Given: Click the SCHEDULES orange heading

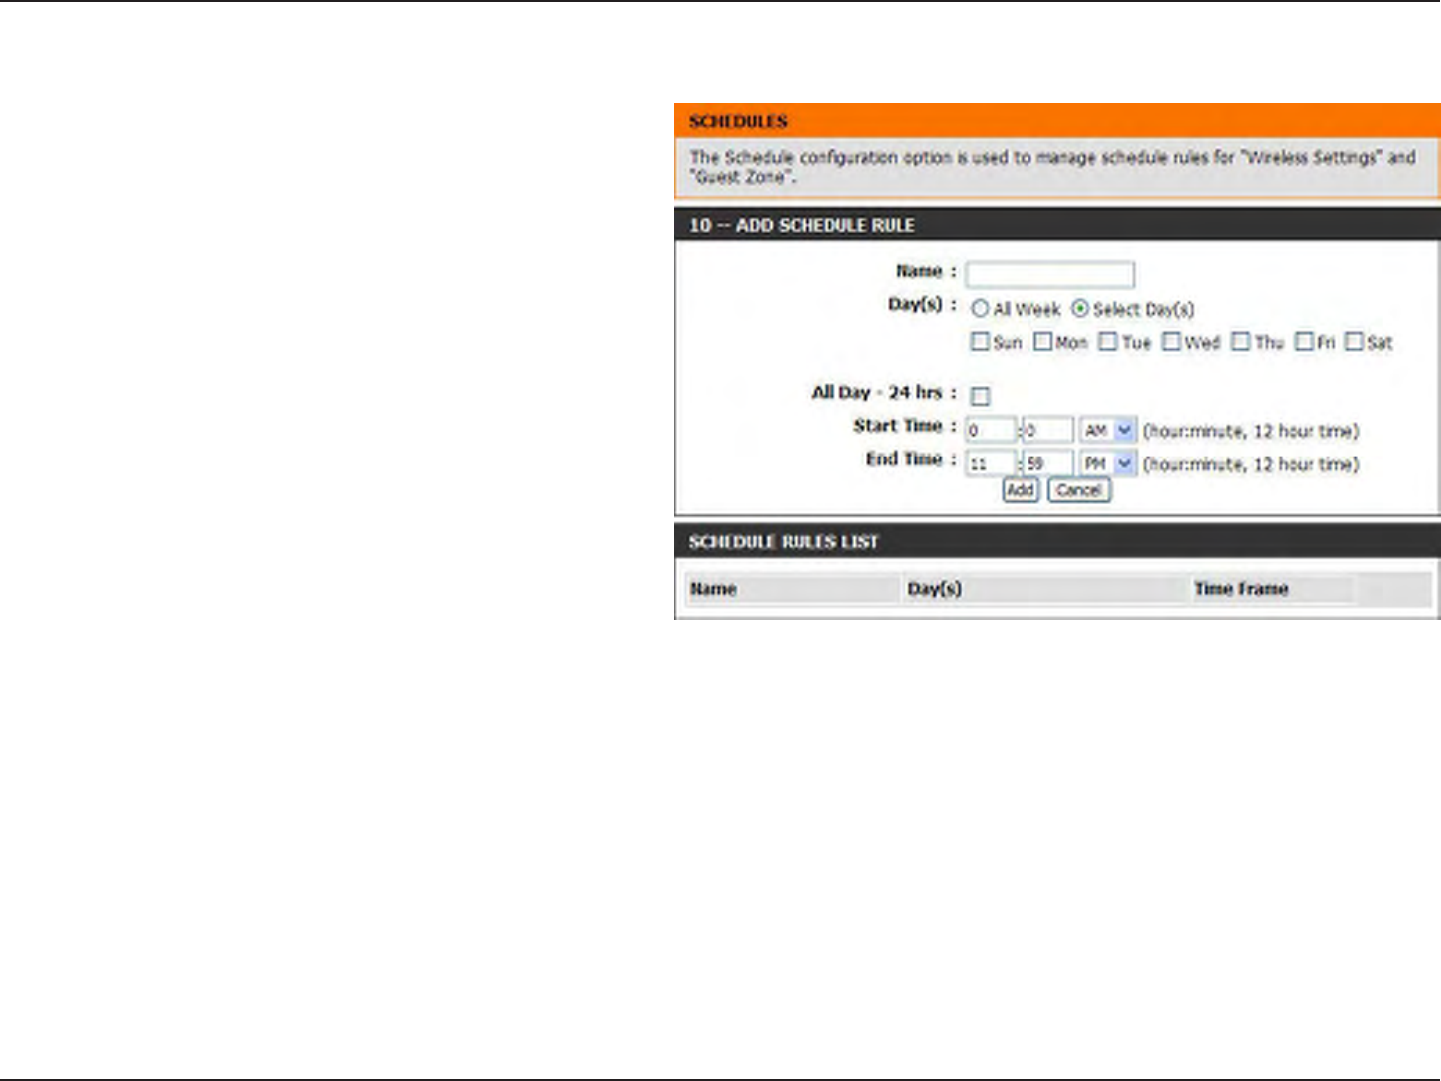Looking at the screenshot, I should pyautogui.click(x=738, y=122).
